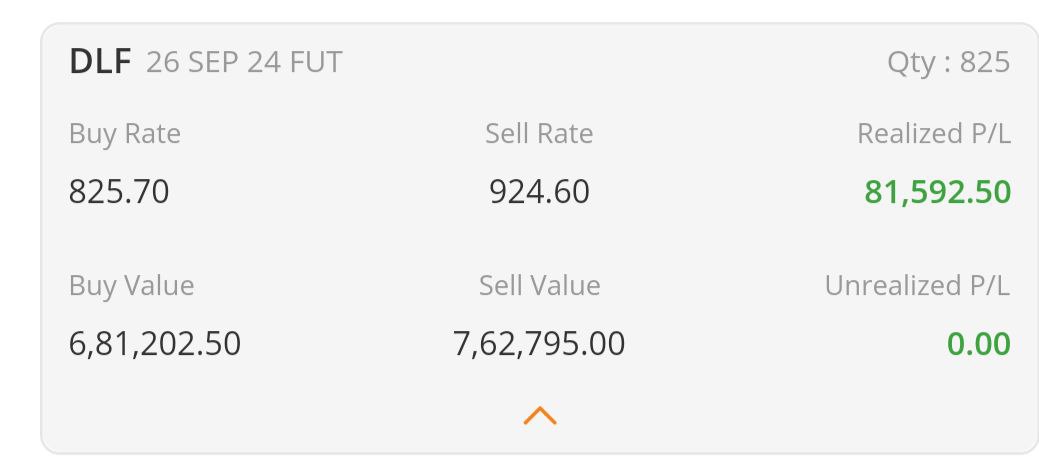Select the 26 SEP 24 FUT contract text
This screenshot has height=473, width=1039.
point(243,63)
